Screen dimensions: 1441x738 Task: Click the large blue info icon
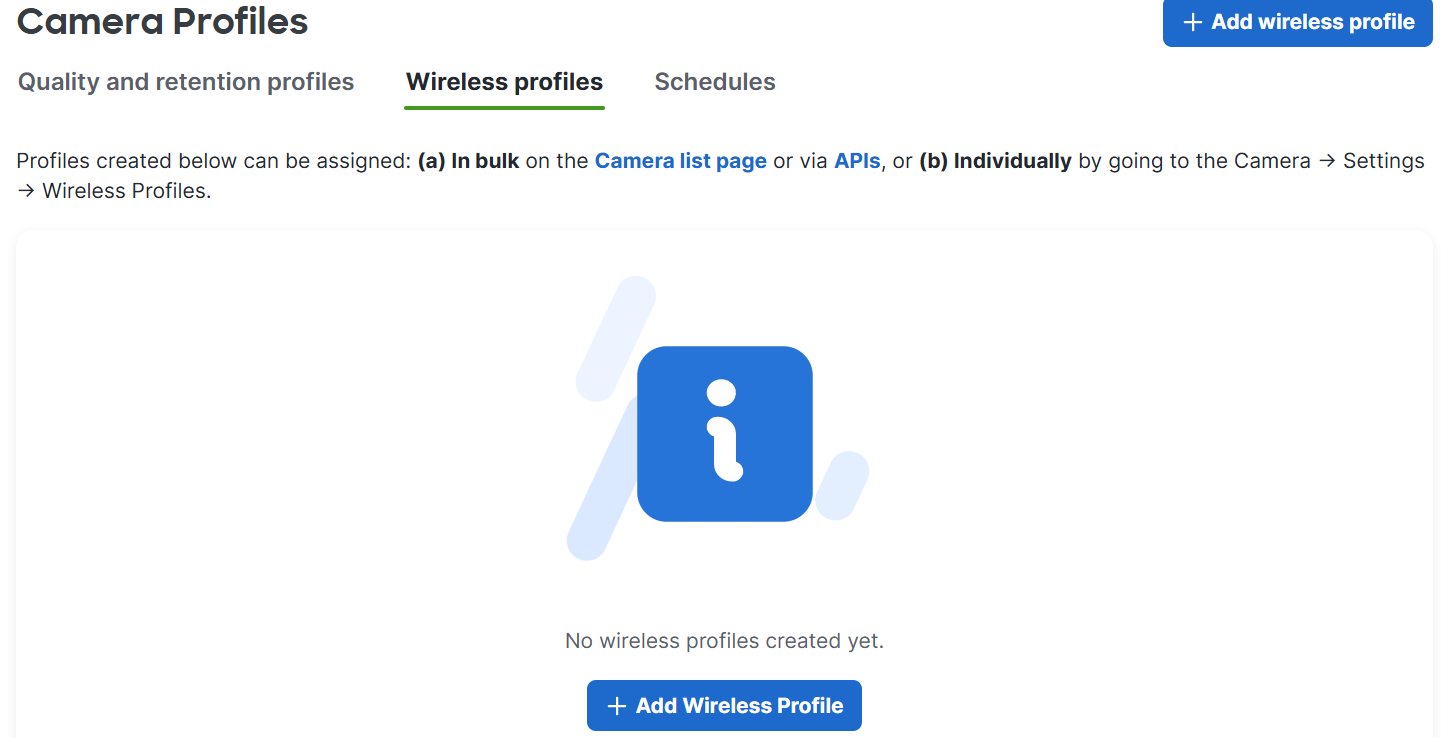click(x=725, y=434)
